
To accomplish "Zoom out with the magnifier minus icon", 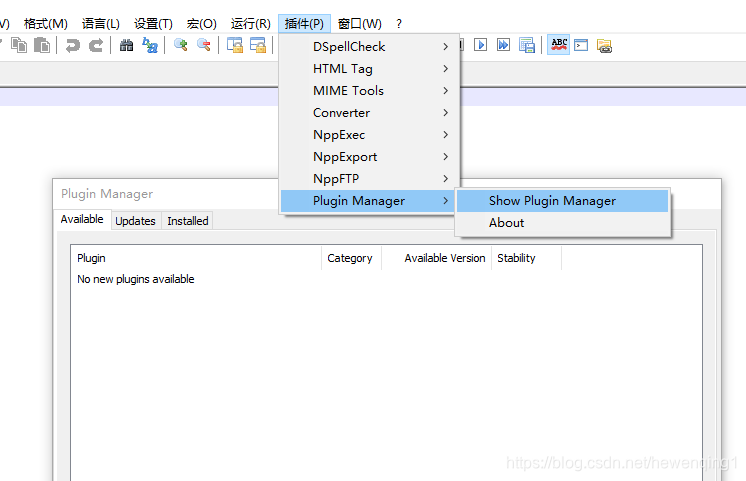I will 204,45.
